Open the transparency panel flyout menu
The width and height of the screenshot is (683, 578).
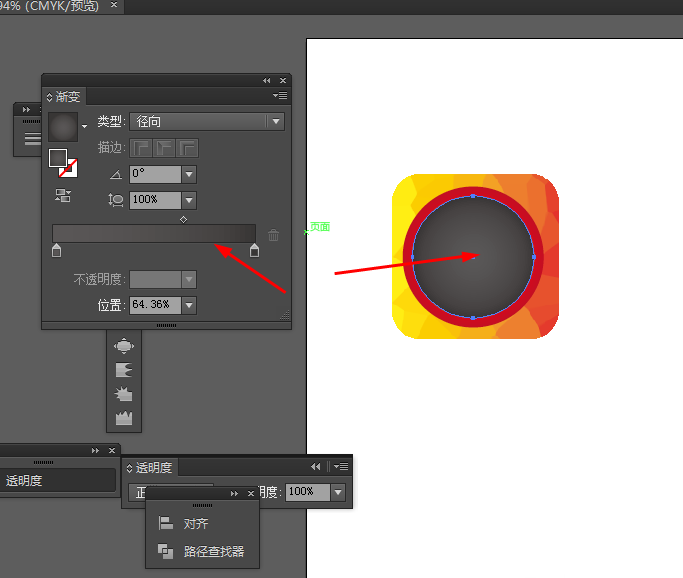pos(341,467)
